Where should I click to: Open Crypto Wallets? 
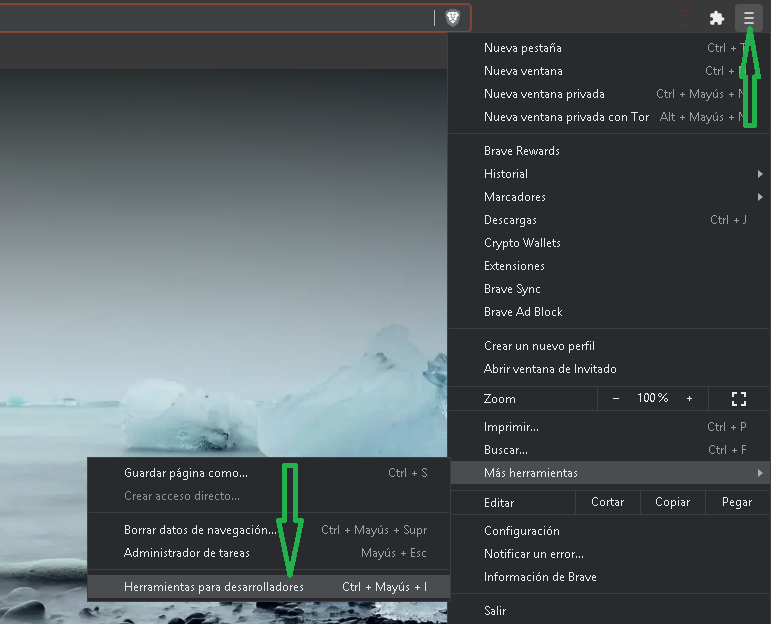point(609,243)
